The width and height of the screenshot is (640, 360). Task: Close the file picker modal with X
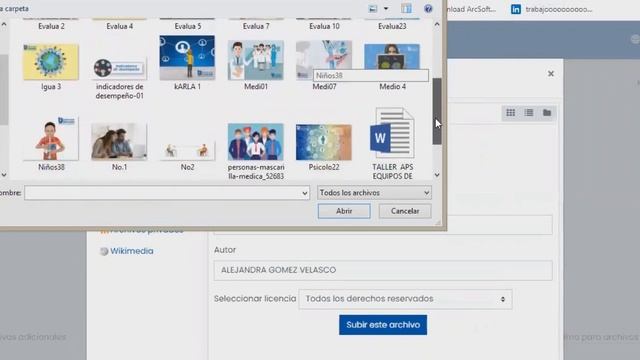pos(551,73)
